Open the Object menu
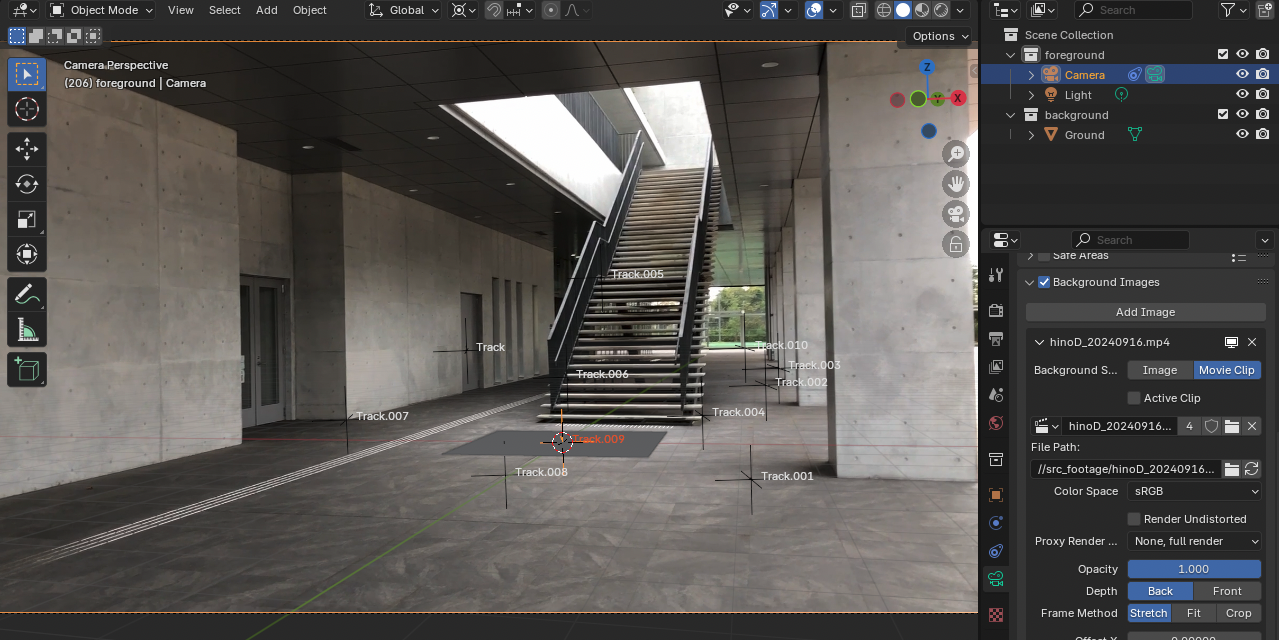Screen dimensions: 1279x640 click(310, 10)
